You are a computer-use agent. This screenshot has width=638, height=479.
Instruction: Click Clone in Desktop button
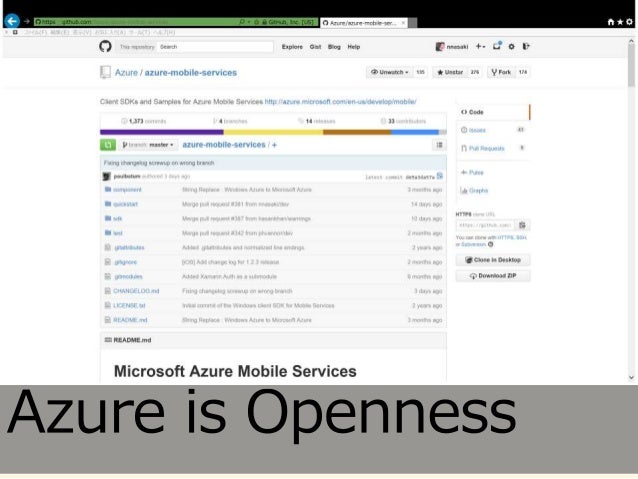(493, 260)
